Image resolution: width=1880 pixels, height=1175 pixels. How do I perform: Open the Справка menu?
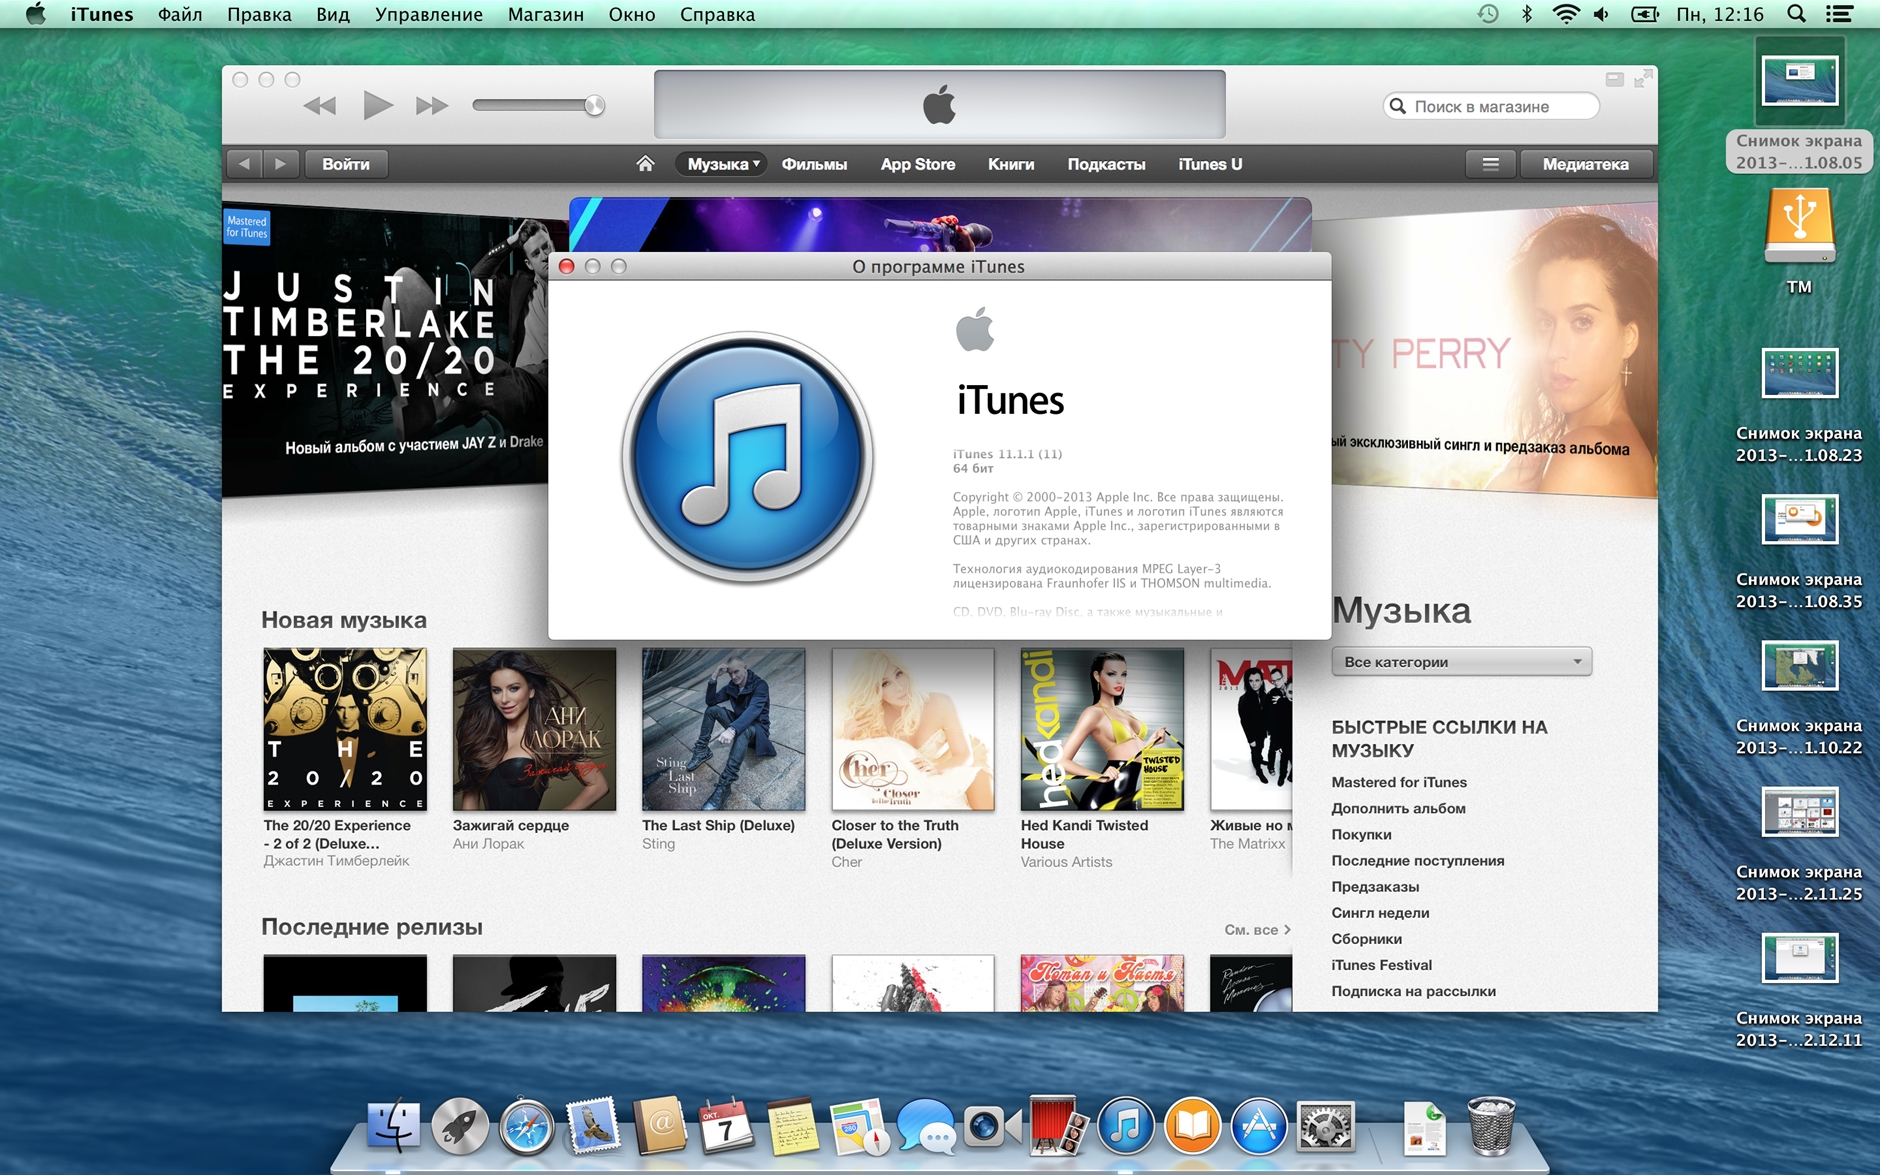point(717,14)
